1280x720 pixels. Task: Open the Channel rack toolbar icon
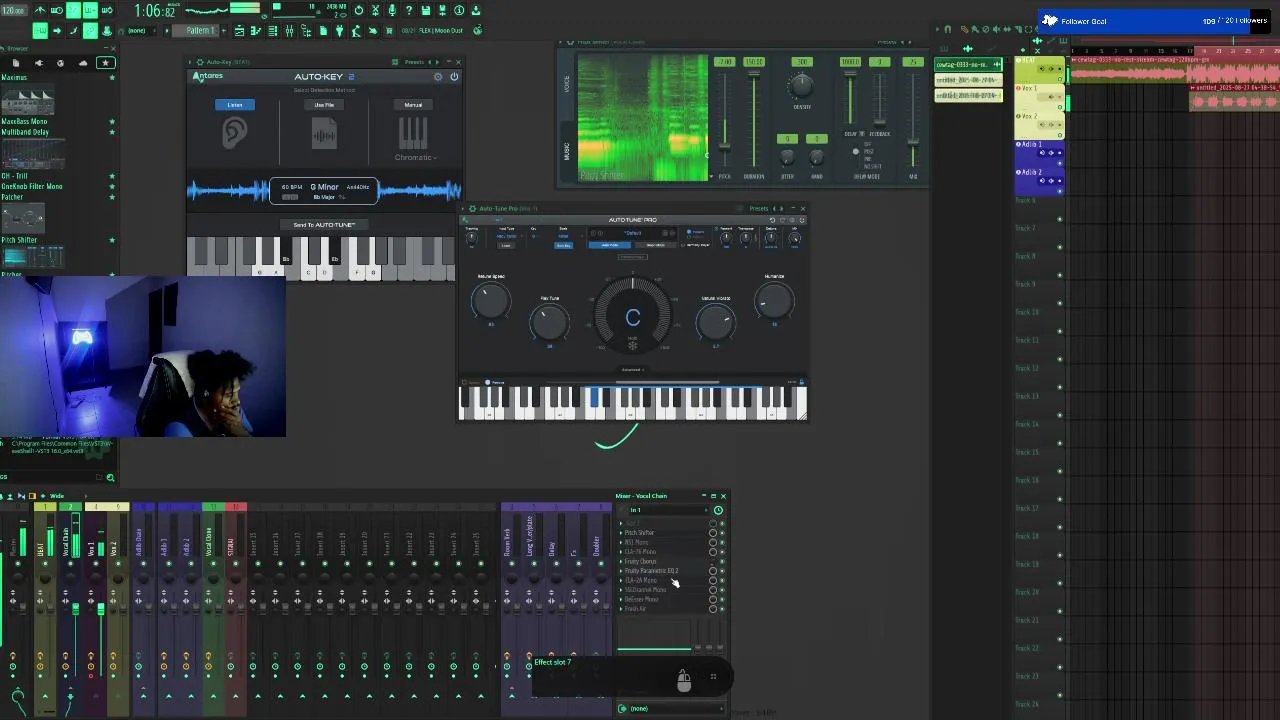click(x=273, y=30)
